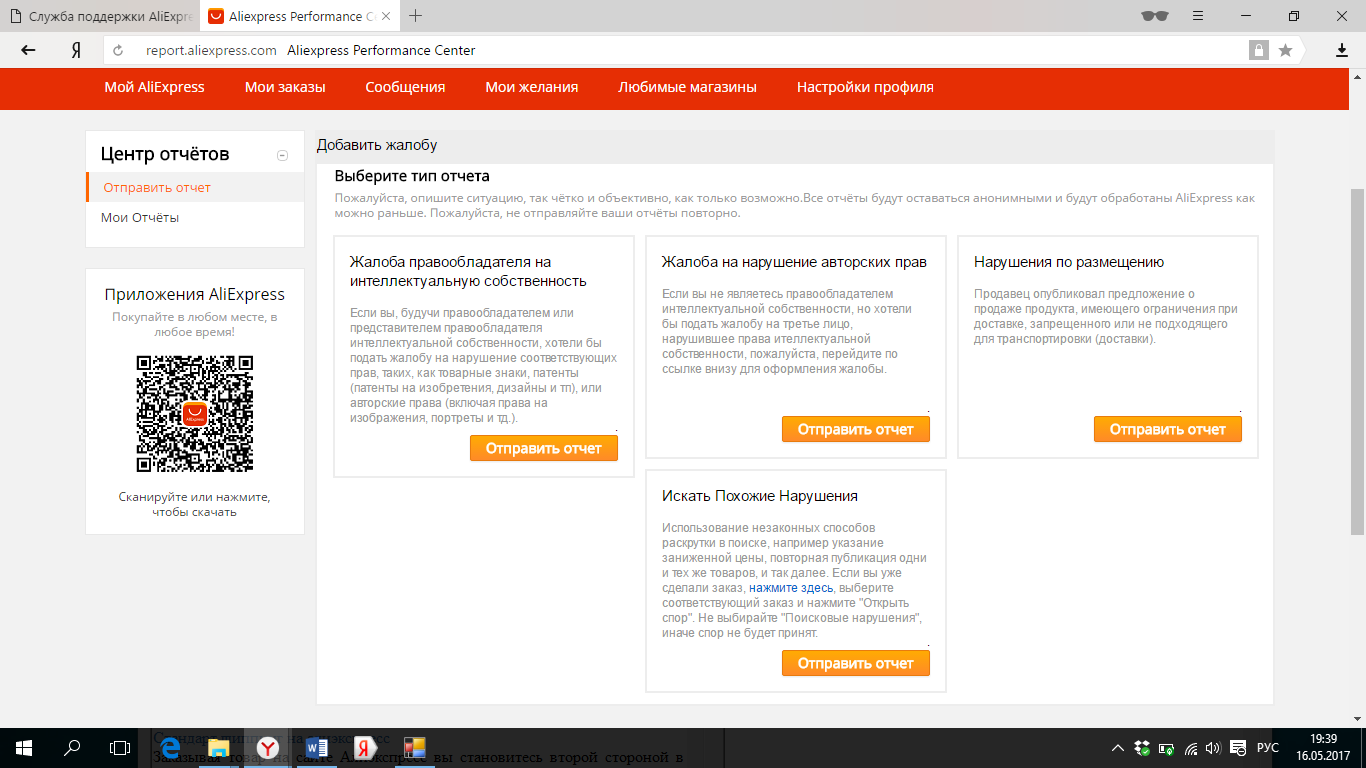Show hidden tray icons chevron
The width and height of the screenshot is (1366, 768).
pyautogui.click(x=1118, y=747)
